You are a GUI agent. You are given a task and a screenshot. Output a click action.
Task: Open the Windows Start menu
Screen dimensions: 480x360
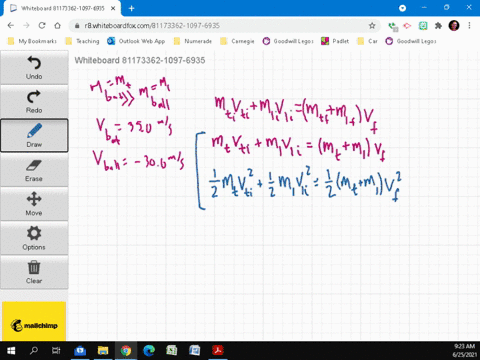tap(11, 351)
